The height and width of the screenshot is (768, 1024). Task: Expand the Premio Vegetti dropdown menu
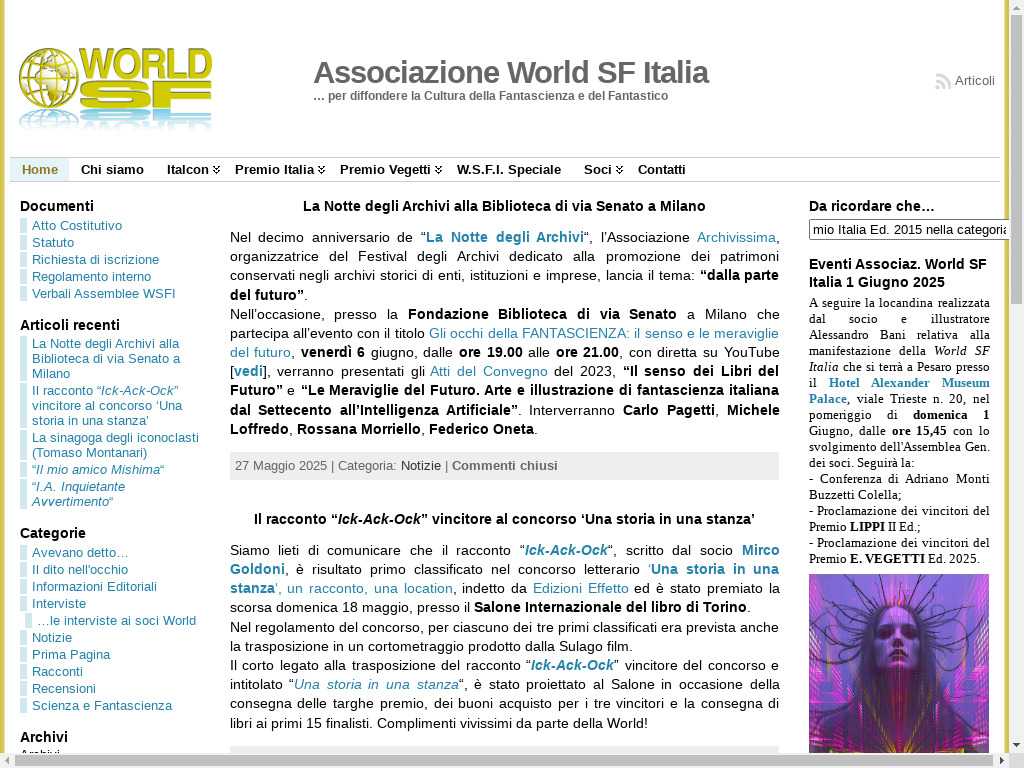391,170
